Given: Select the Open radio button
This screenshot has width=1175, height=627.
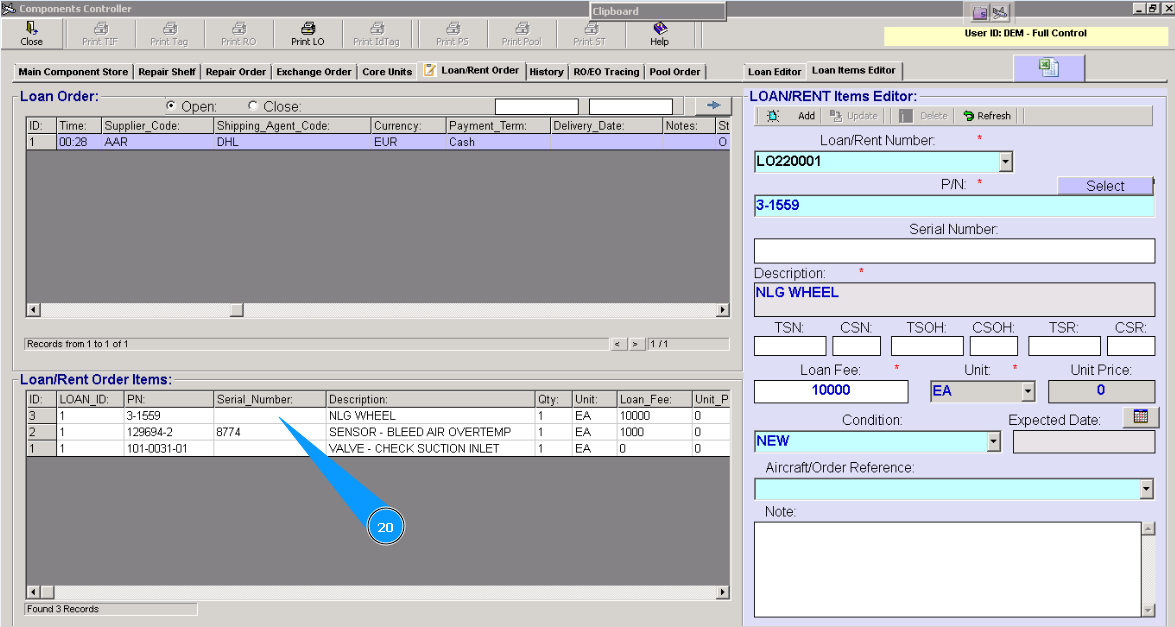Looking at the screenshot, I should click(171, 106).
